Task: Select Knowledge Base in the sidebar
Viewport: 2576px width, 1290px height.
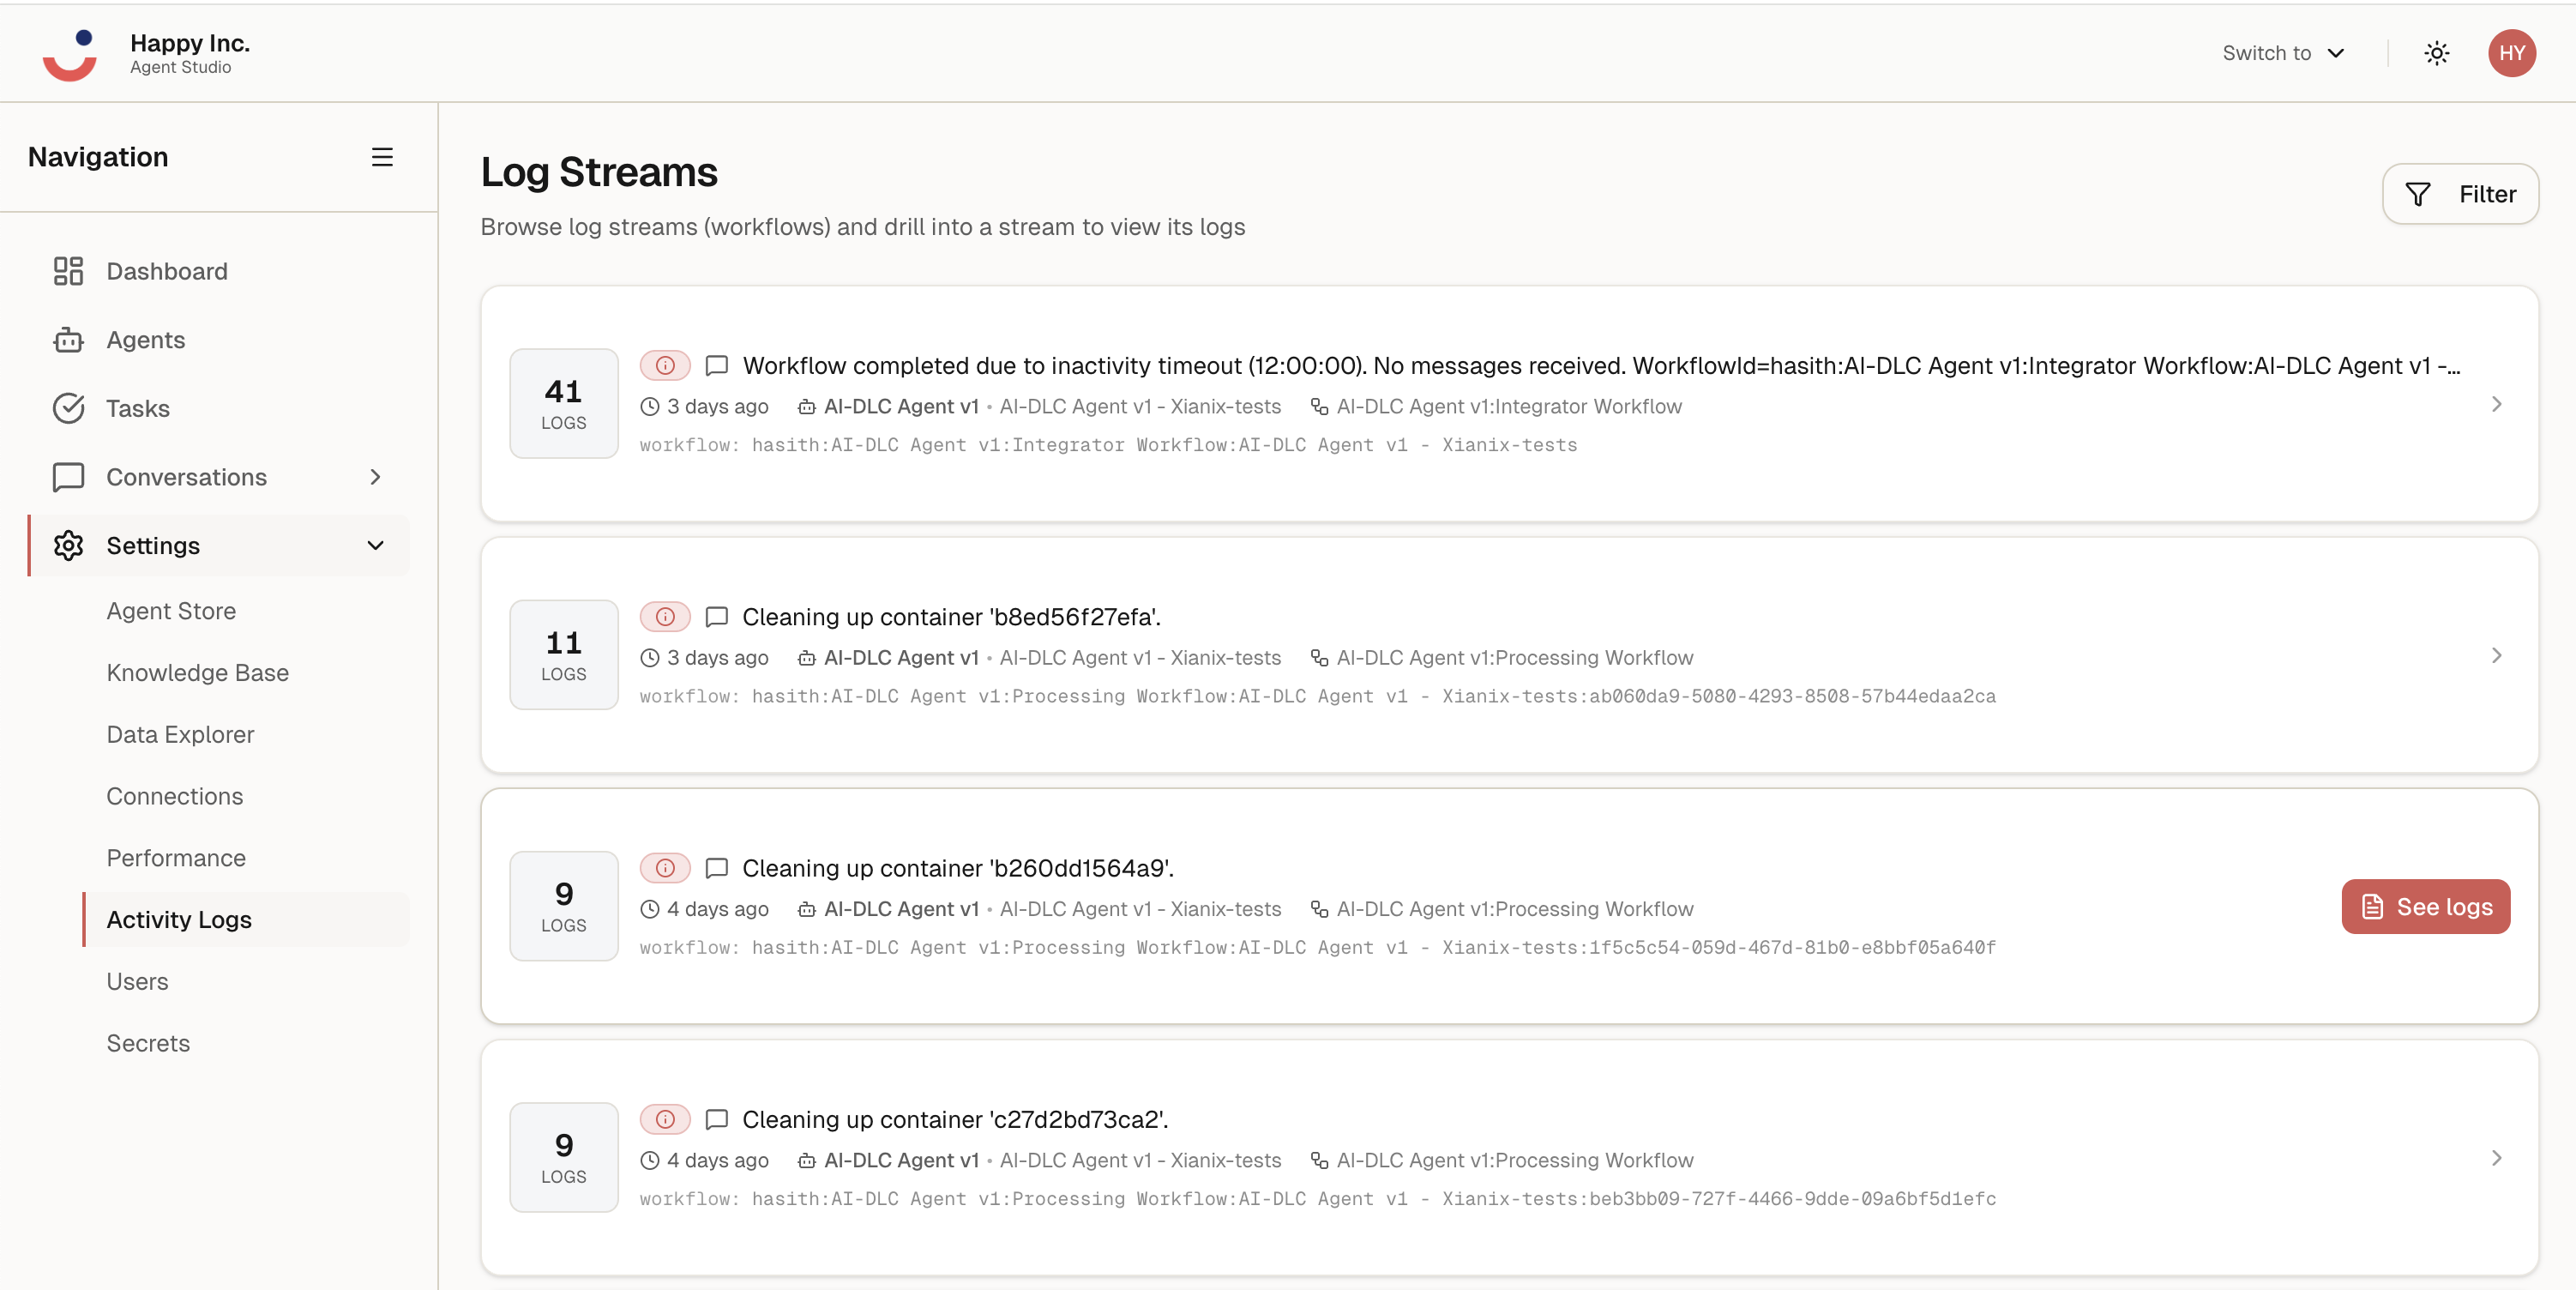Action: 197,673
